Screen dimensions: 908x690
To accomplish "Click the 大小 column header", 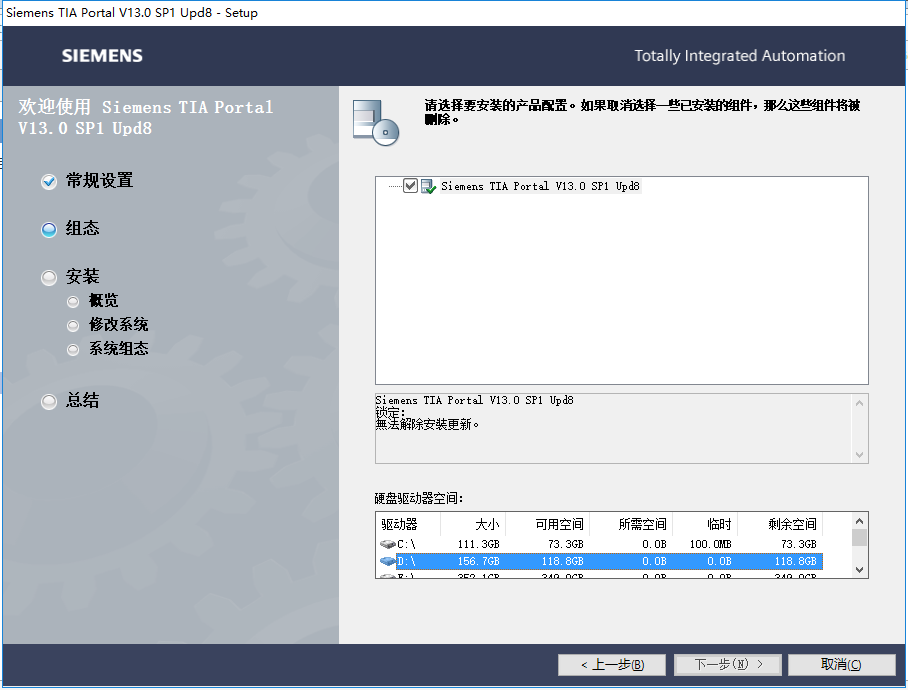I will click(474, 524).
